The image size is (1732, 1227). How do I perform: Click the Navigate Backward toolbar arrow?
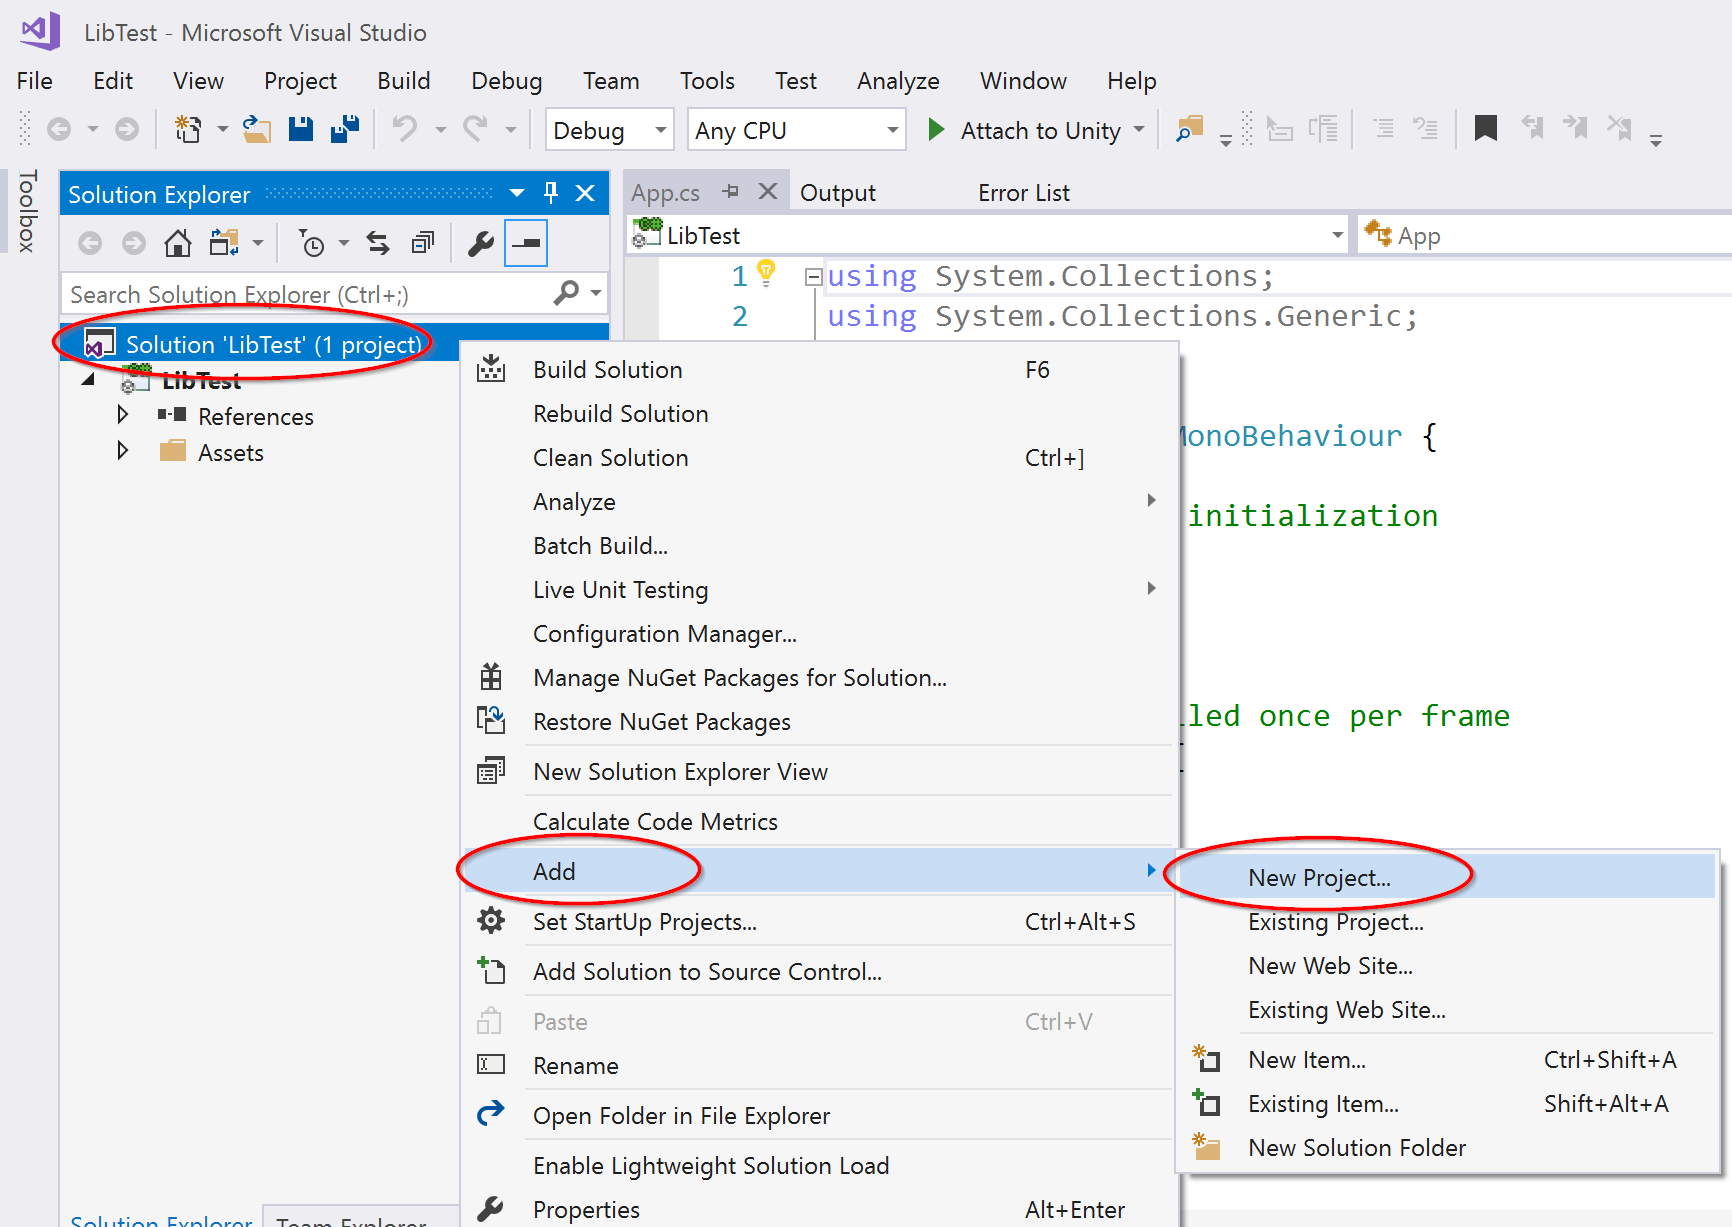click(59, 130)
